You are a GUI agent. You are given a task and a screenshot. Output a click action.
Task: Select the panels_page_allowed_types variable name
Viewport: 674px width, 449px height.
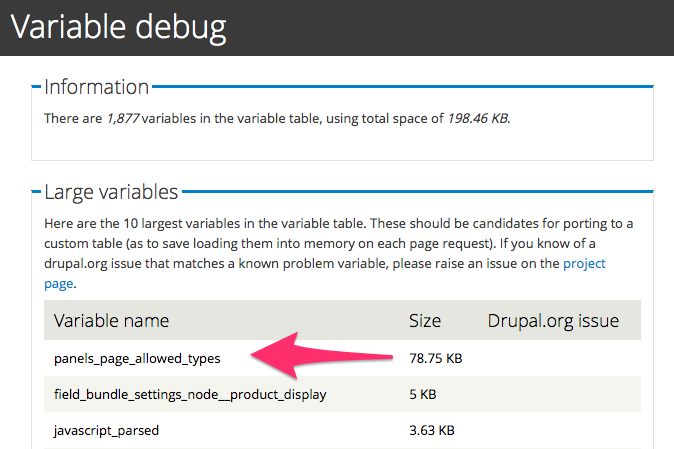137,357
